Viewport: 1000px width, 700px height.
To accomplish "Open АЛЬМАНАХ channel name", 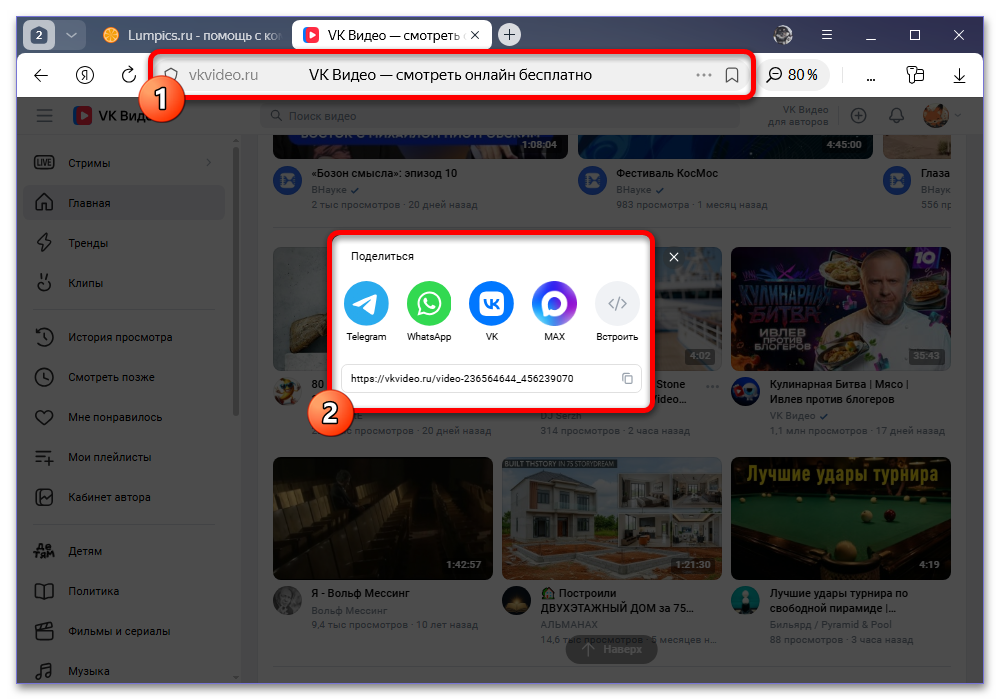I will tap(569, 625).
